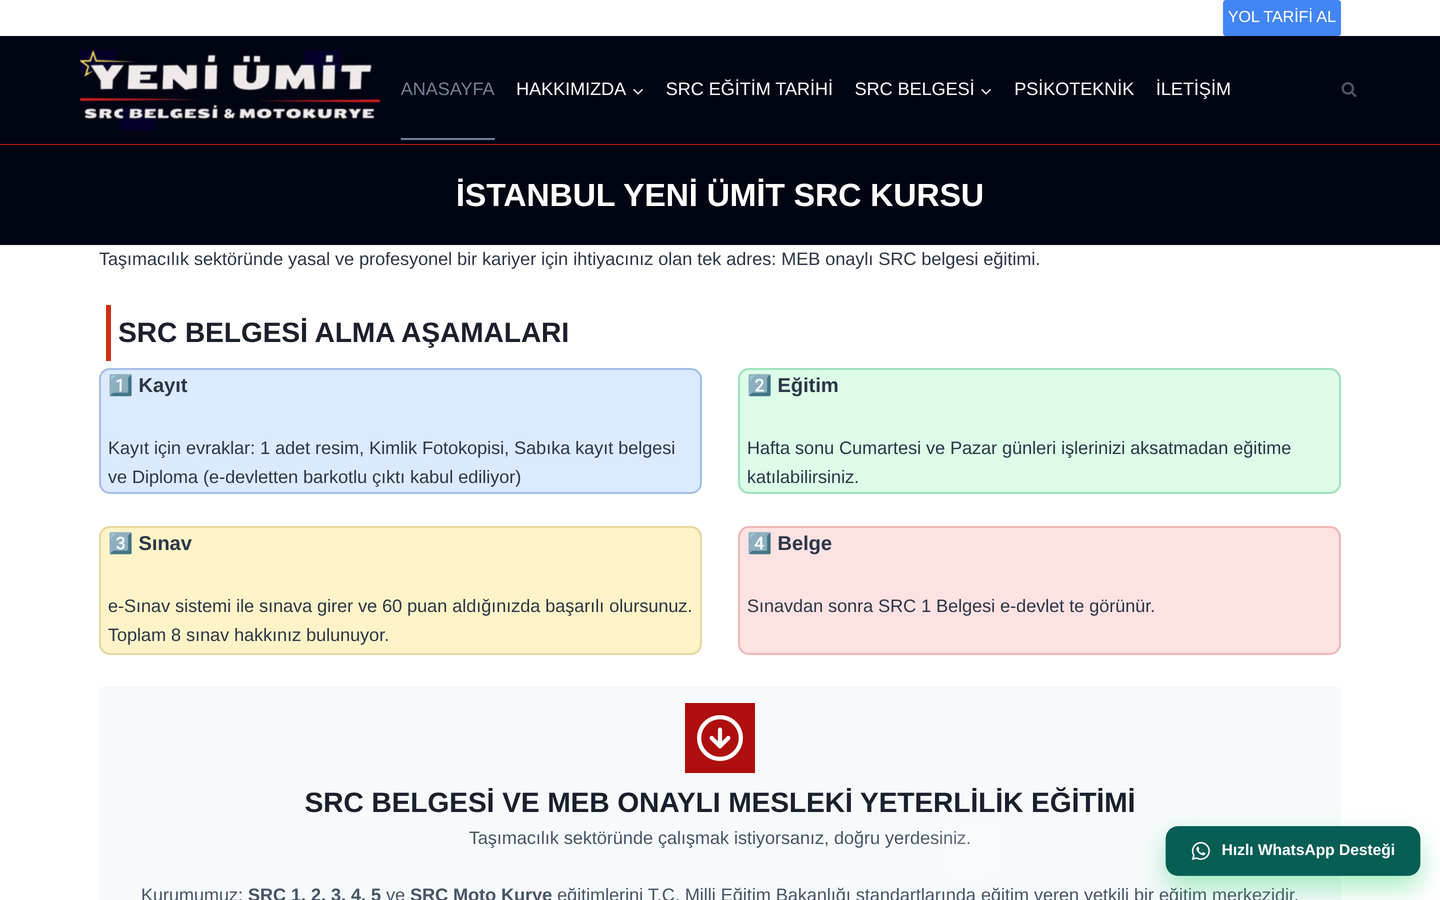
Task: Click the Kayıt için evraklar description text
Action: click(392, 462)
